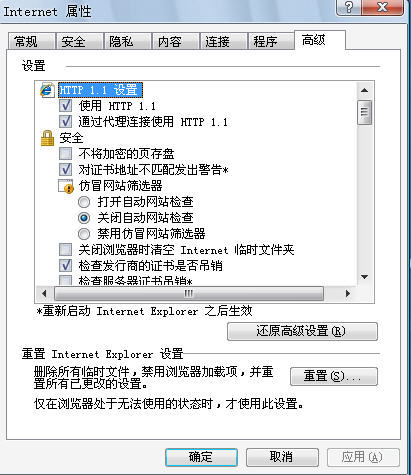Screen dimensions: 411x475
Task: Check 关闭浏览器时清空 Internet 临时文件夹
Action: coord(65,249)
